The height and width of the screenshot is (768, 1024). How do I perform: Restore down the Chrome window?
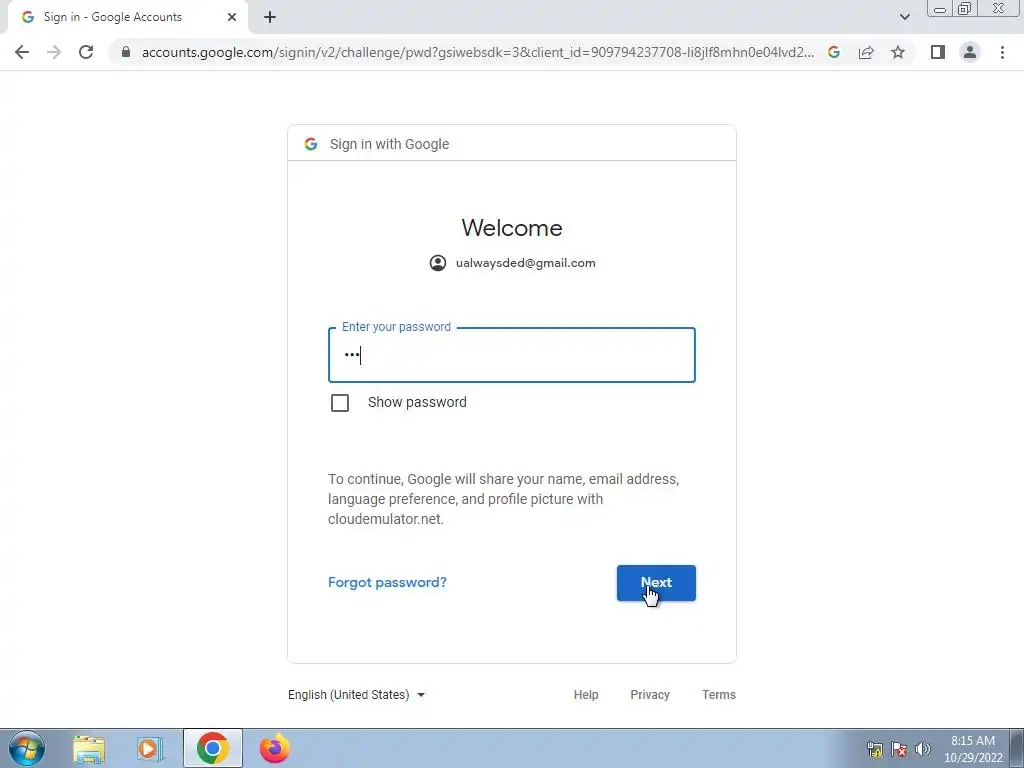point(964,9)
